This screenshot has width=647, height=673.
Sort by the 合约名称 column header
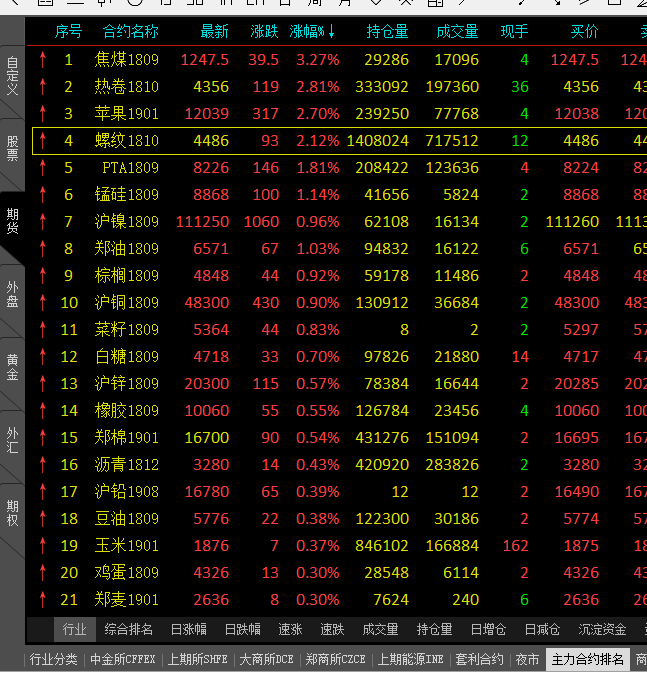tap(131, 31)
